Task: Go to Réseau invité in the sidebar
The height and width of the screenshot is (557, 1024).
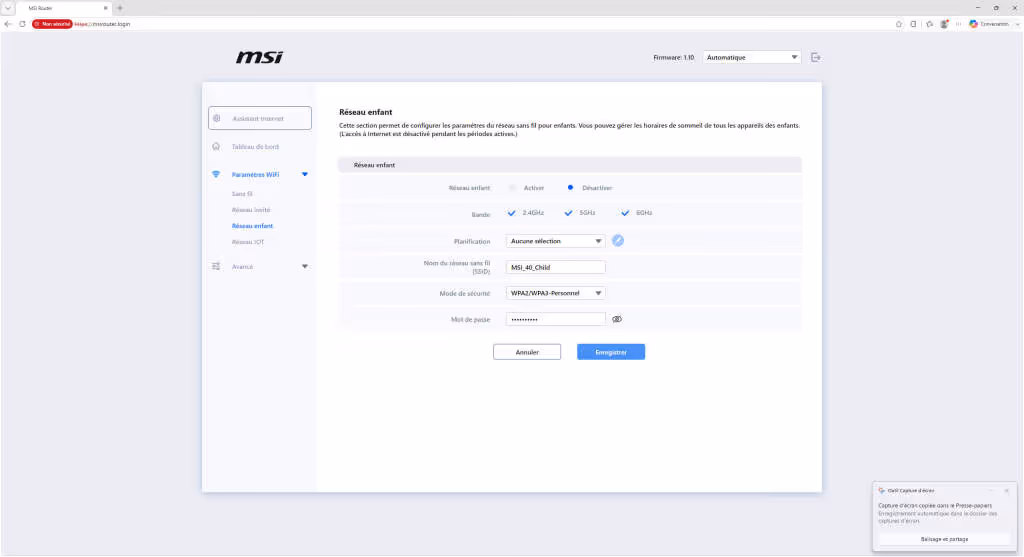Action: [x=251, y=210]
